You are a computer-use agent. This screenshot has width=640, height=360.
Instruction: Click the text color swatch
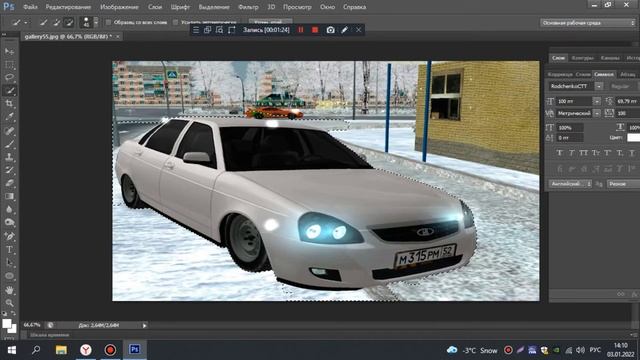[633, 138]
